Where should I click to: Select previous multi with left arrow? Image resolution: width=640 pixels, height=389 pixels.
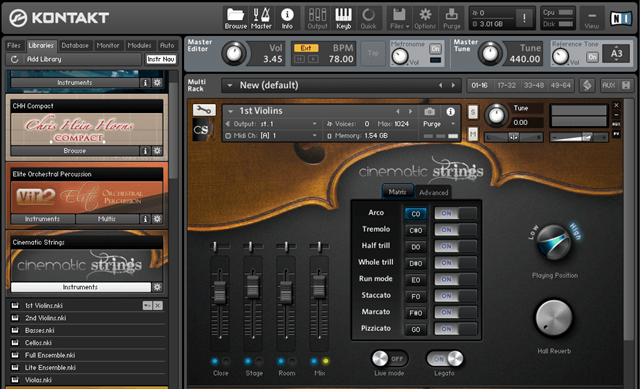coord(440,85)
